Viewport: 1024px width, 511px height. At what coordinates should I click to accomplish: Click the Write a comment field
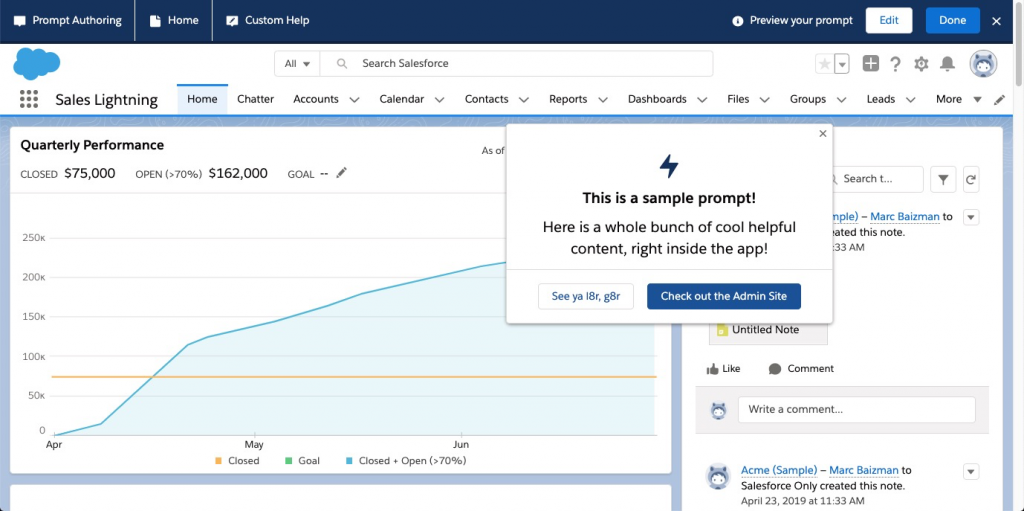(x=856, y=409)
